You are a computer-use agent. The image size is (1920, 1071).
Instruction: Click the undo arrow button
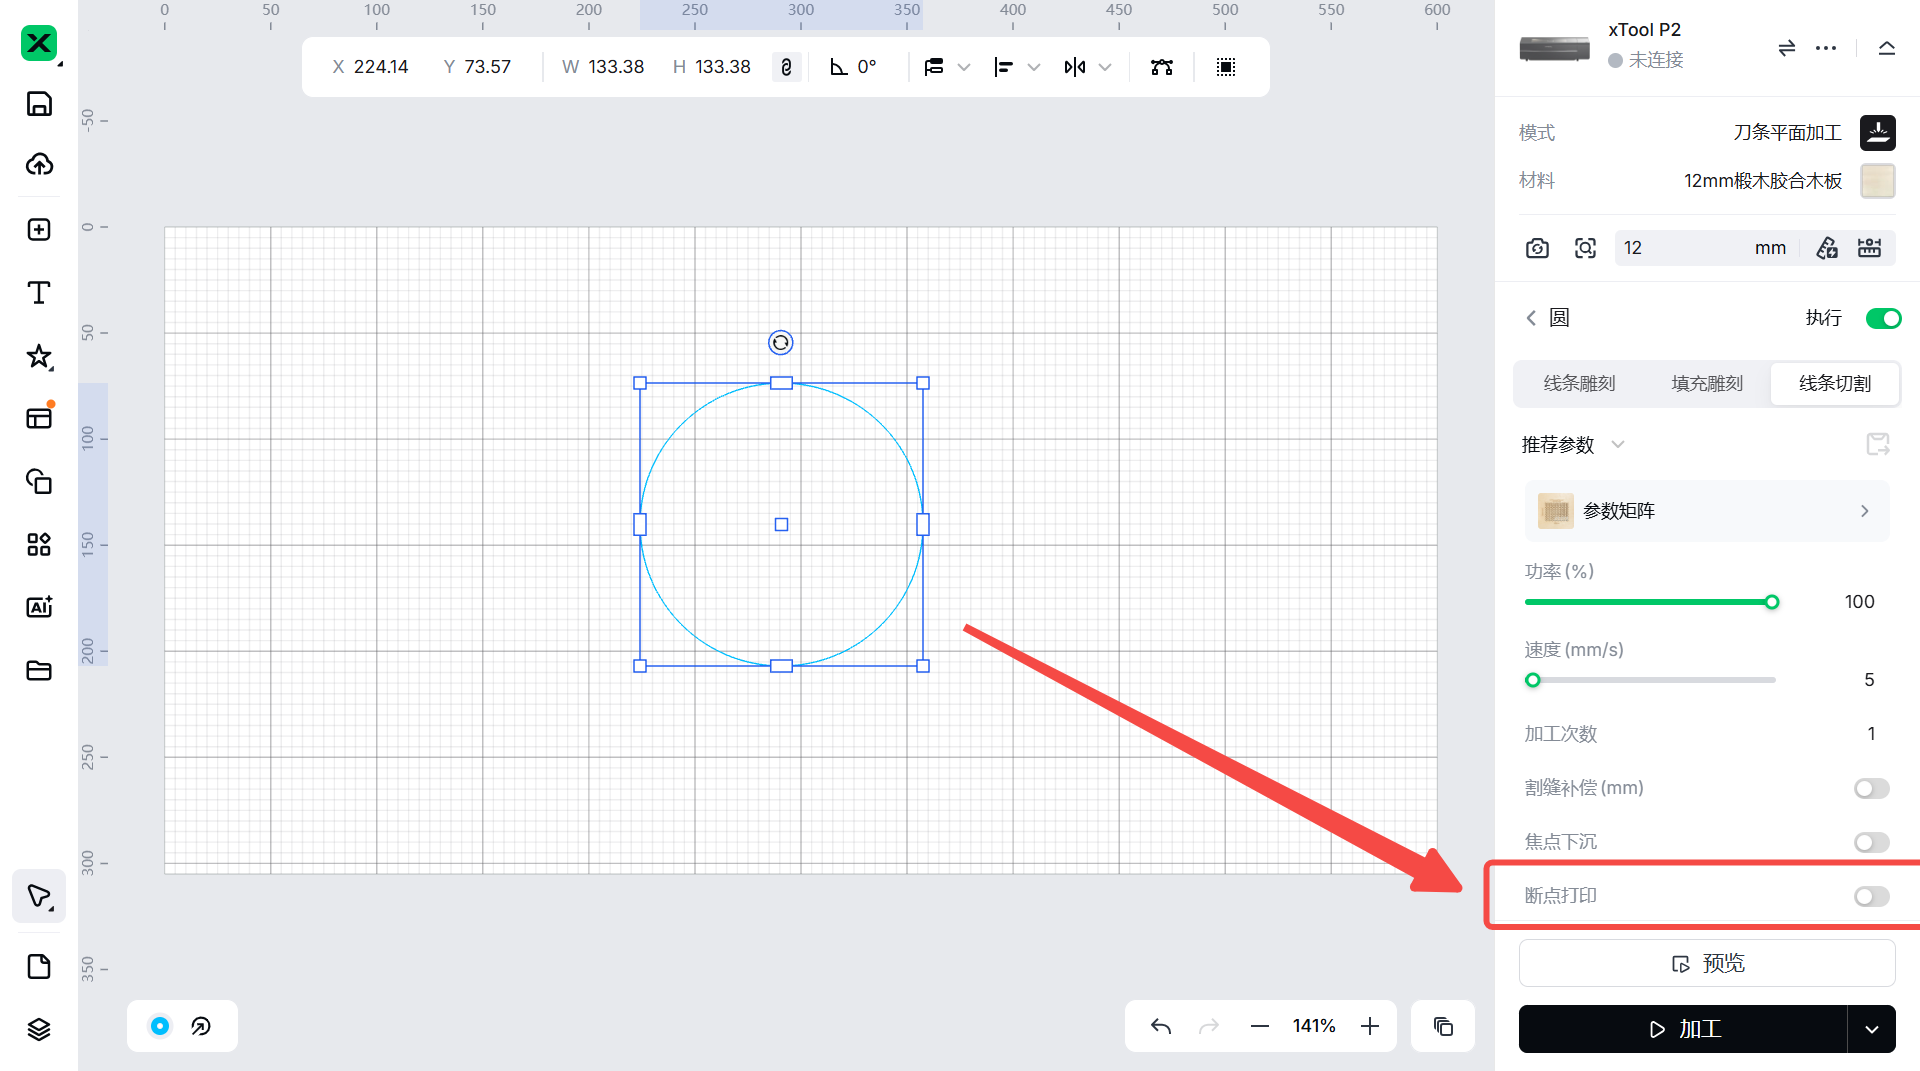coord(1160,1026)
